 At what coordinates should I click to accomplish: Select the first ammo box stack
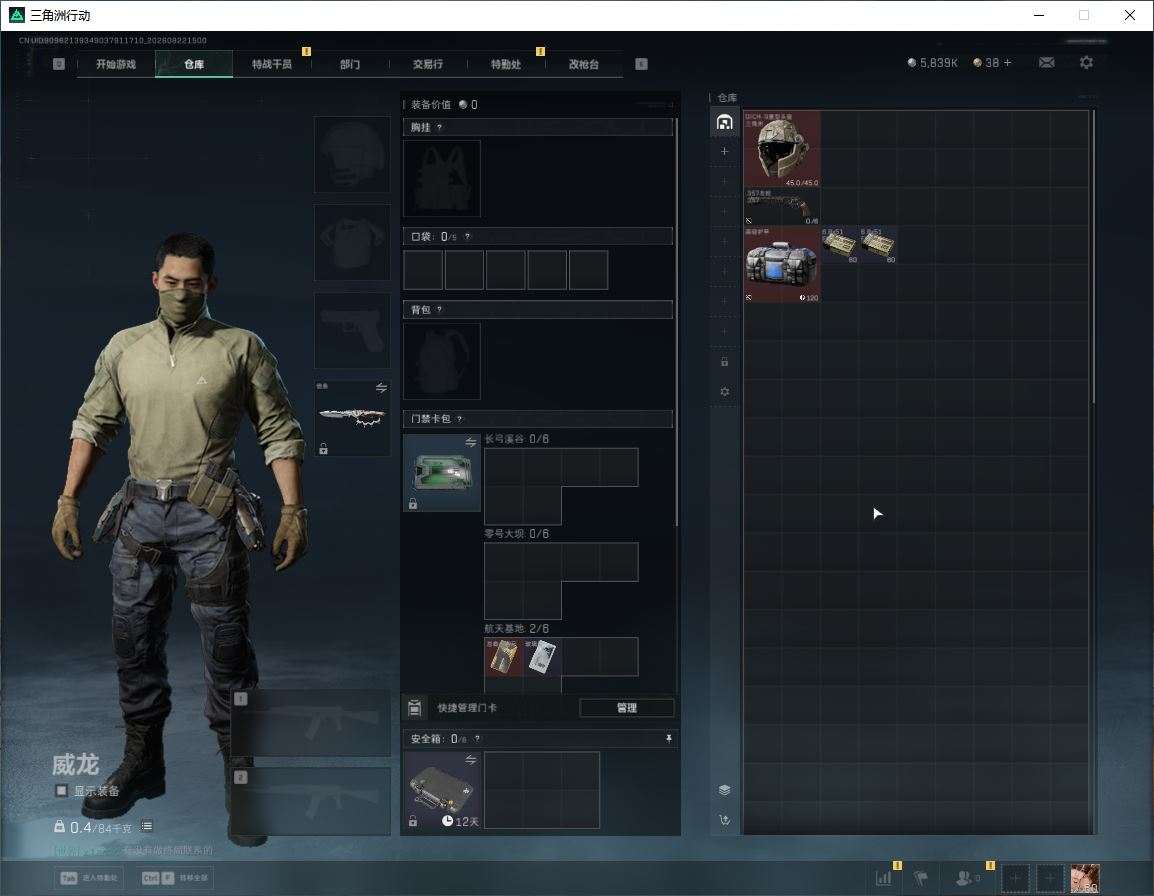coord(840,245)
